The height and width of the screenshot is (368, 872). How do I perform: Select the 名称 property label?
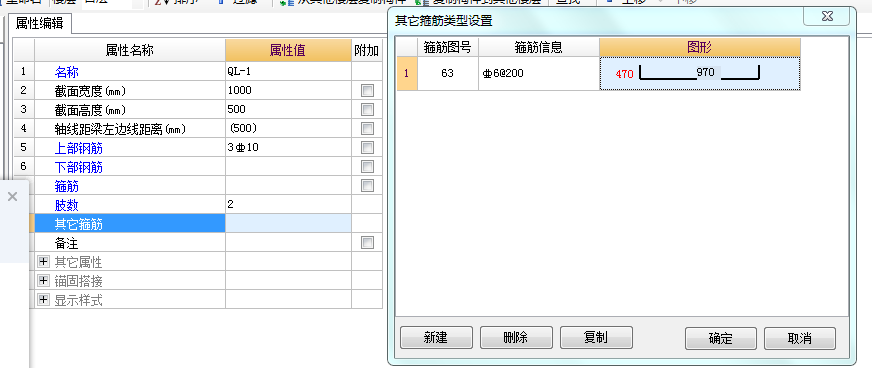(x=66, y=72)
